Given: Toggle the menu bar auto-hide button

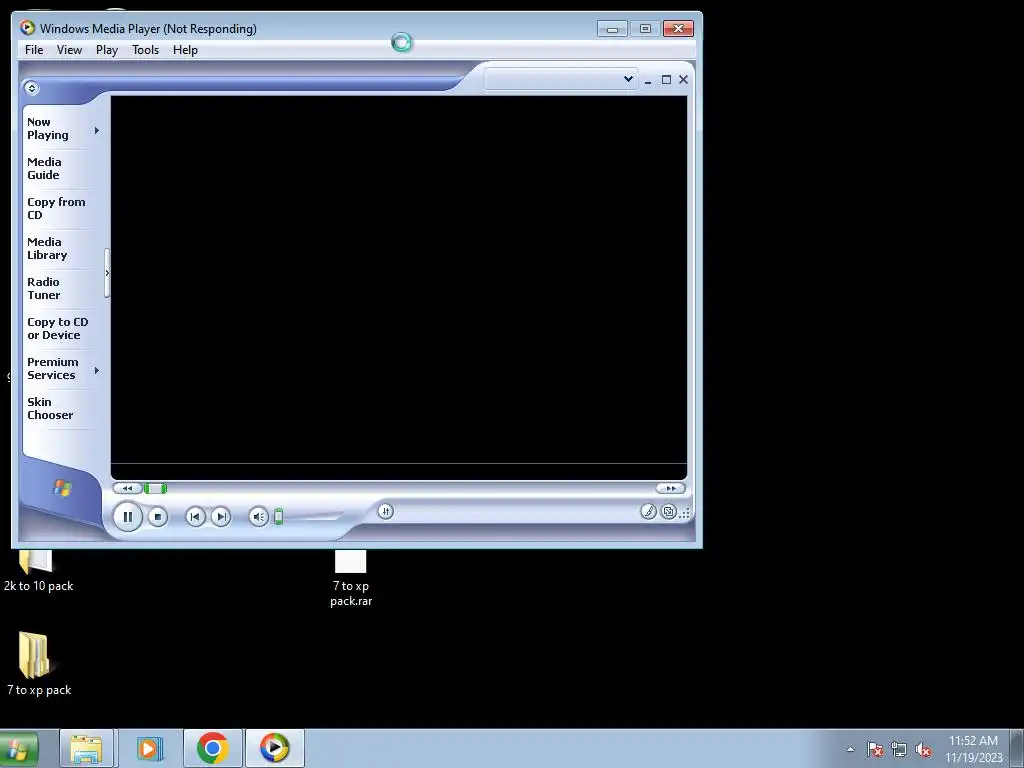Looking at the screenshot, I should [x=31, y=88].
